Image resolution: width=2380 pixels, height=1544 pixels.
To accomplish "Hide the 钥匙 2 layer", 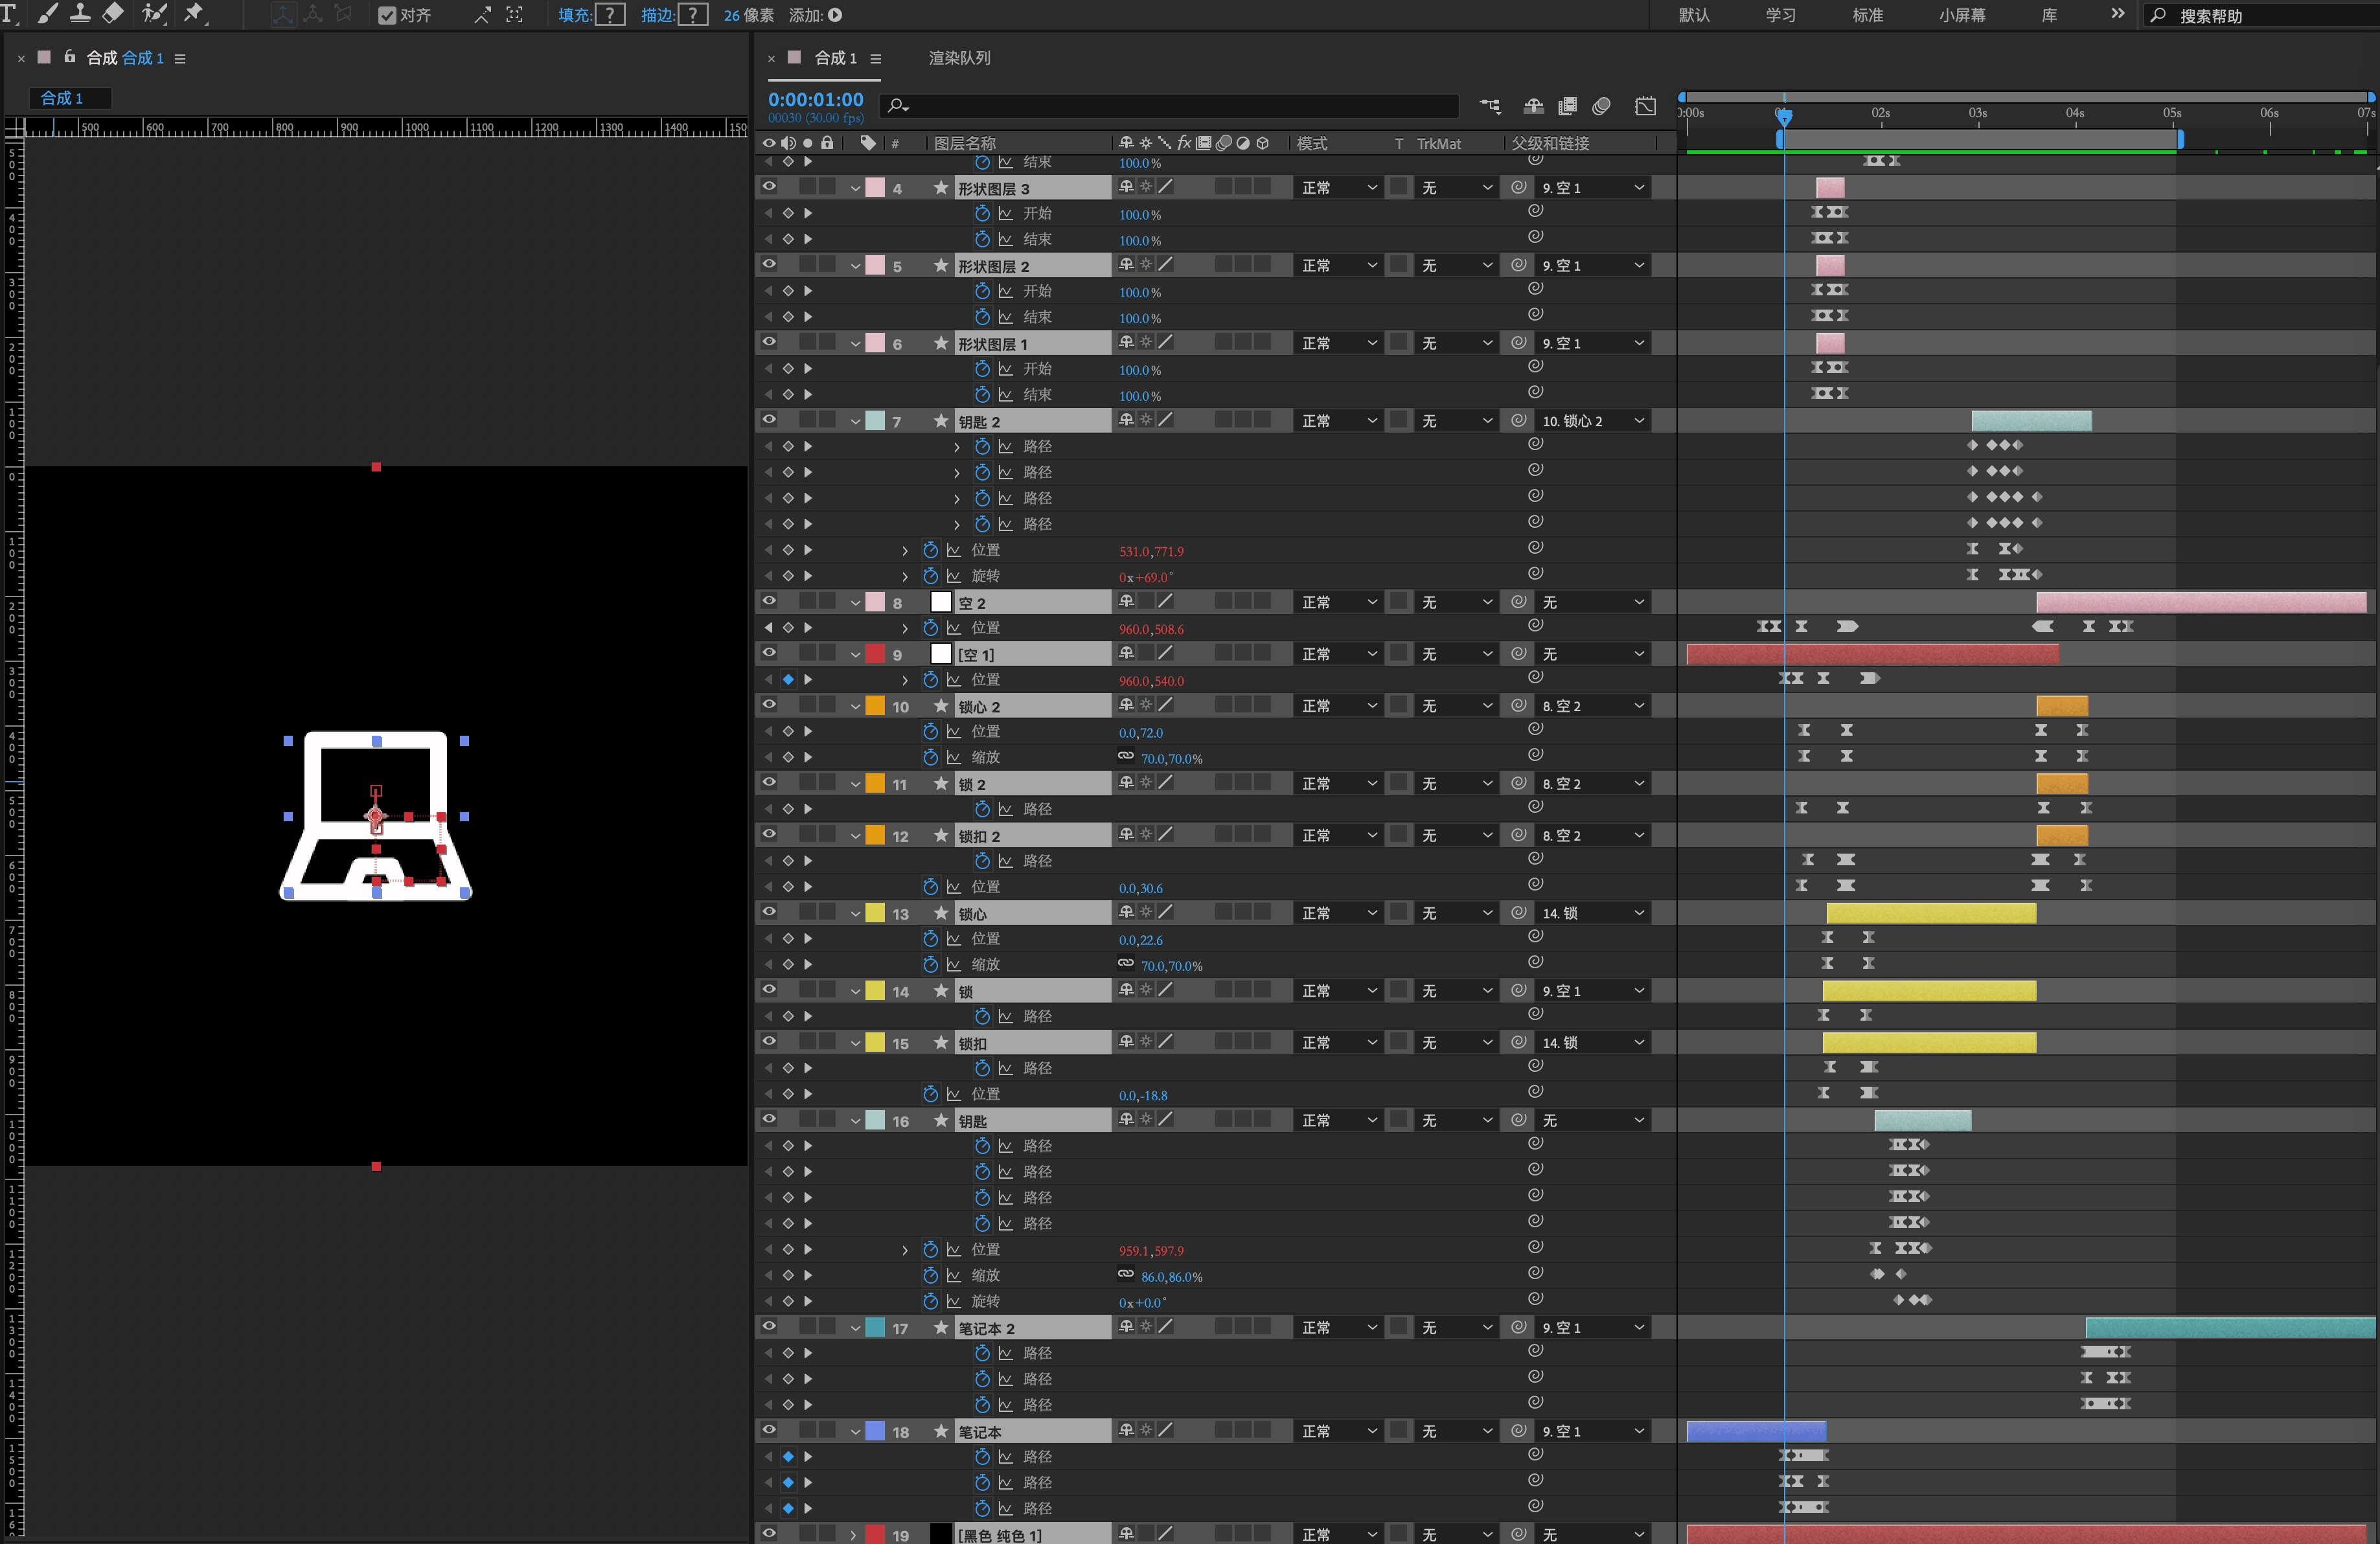I will [x=769, y=421].
